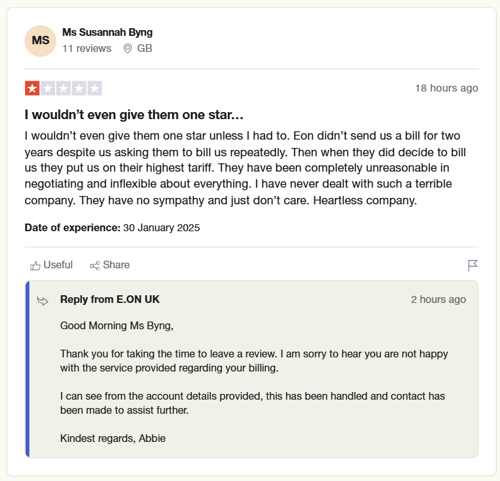Click the date of experience line

(x=112, y=228)
